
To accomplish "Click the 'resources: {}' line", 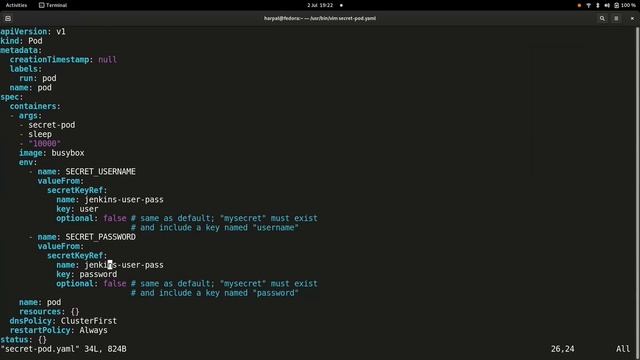I will coord(49,311).
